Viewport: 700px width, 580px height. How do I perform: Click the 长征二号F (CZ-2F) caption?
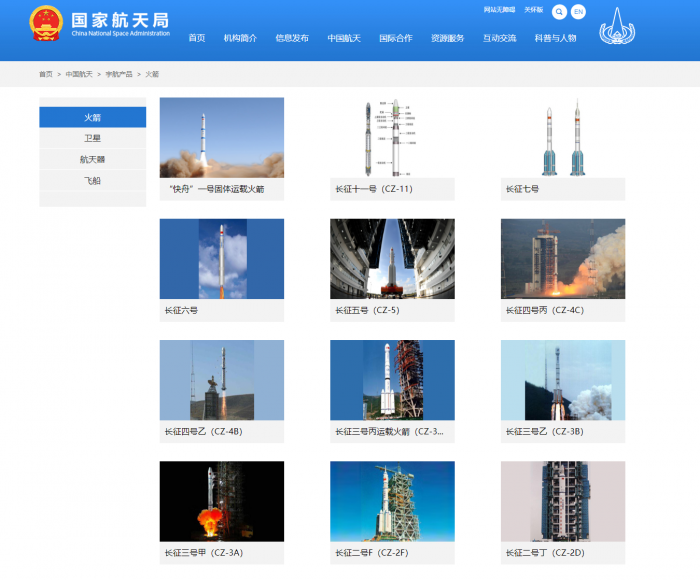pos(372,553)
